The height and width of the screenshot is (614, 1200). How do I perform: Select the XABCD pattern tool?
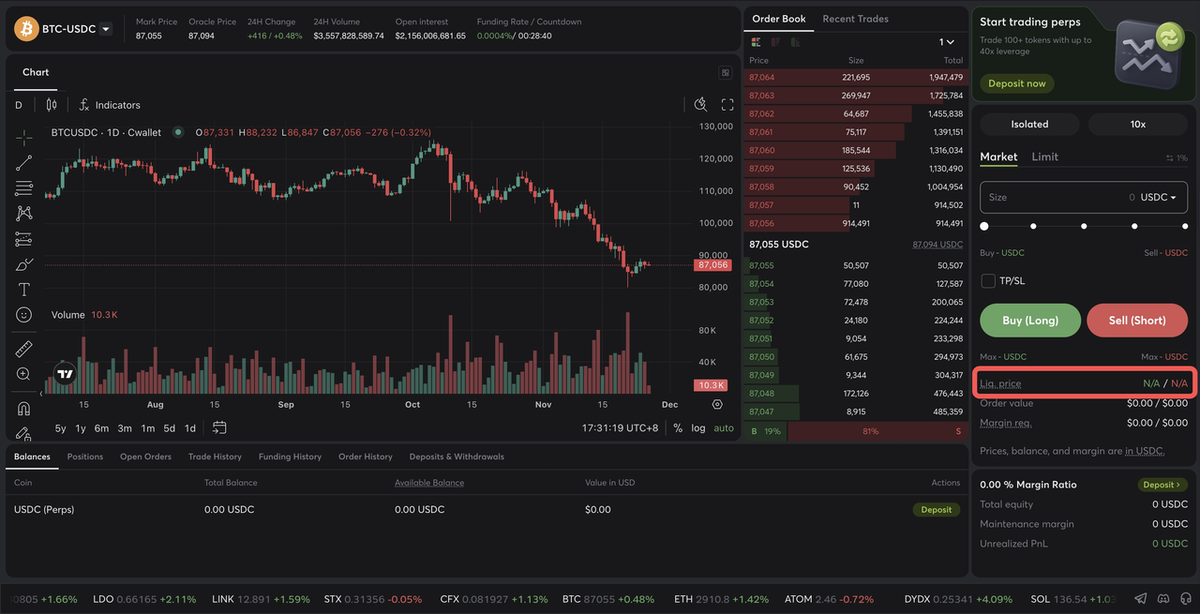pyautogui.click(x=24, y=213)
